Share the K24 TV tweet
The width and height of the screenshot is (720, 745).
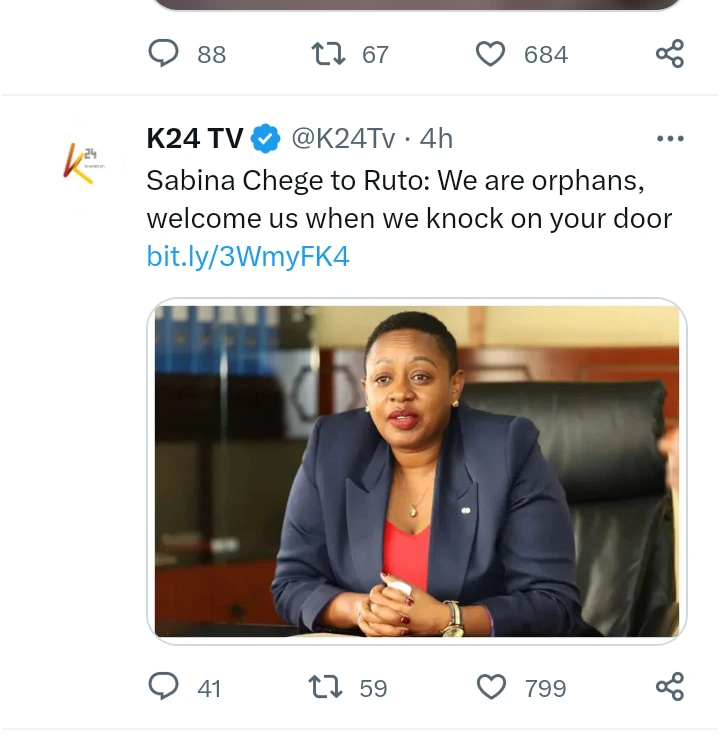pos(670,687)
